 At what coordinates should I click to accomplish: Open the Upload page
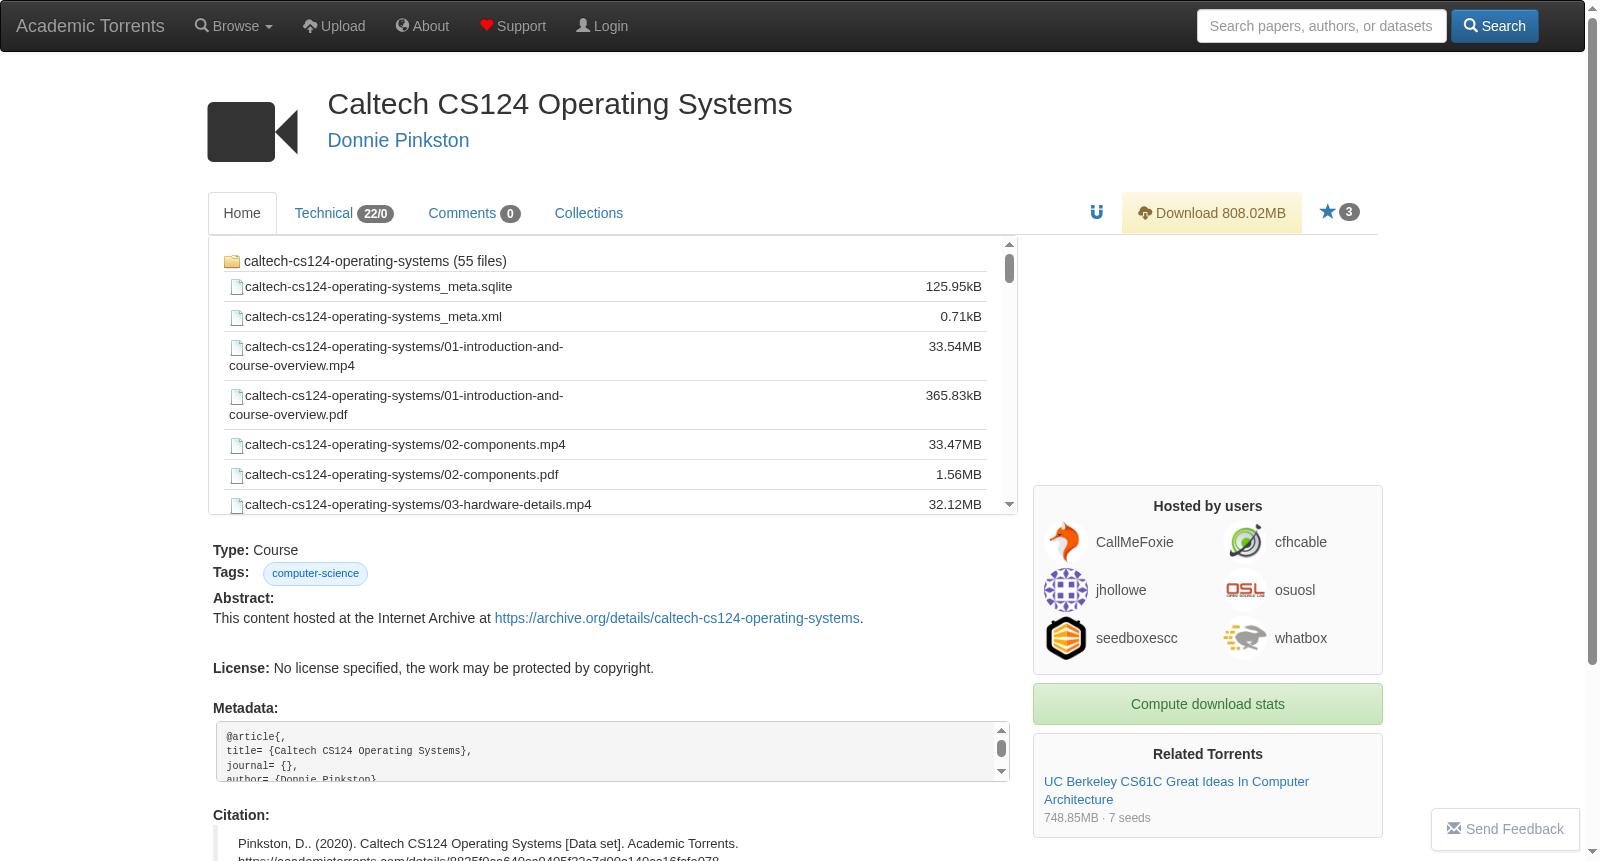(x=334, y=26)
